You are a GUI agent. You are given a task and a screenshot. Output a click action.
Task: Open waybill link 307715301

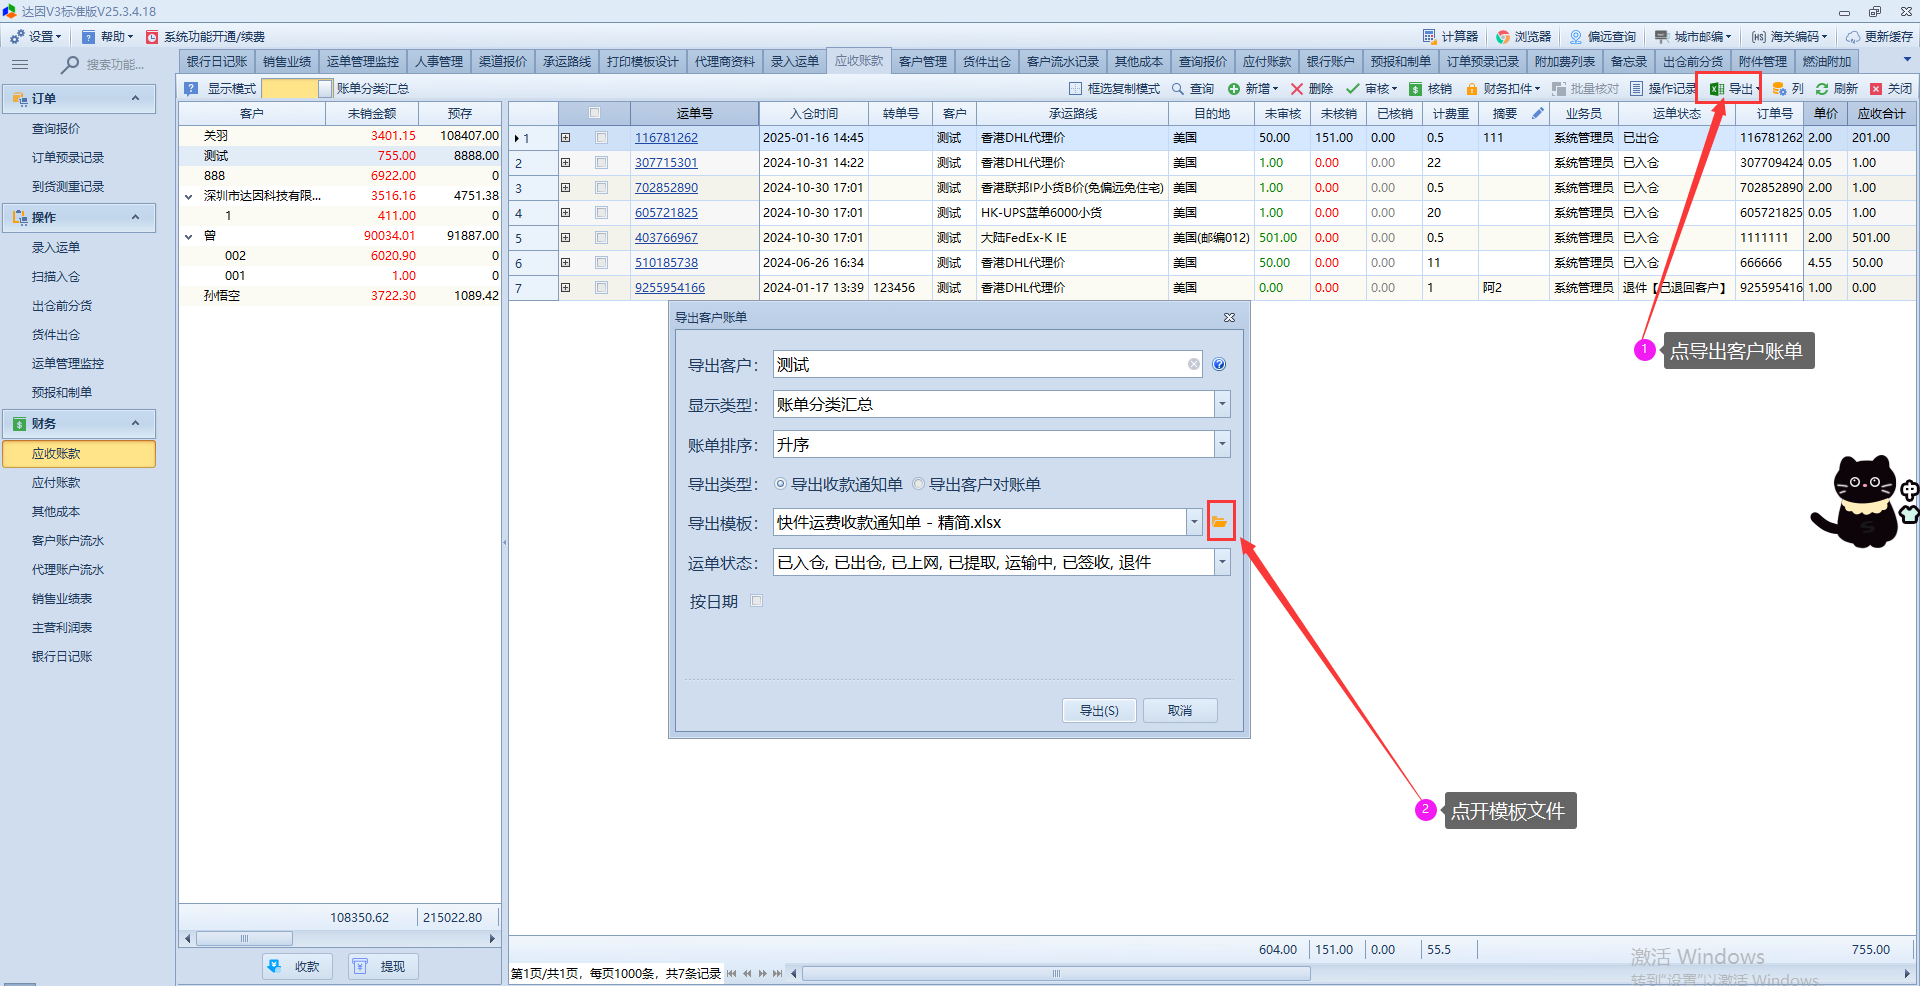[666, 163]
